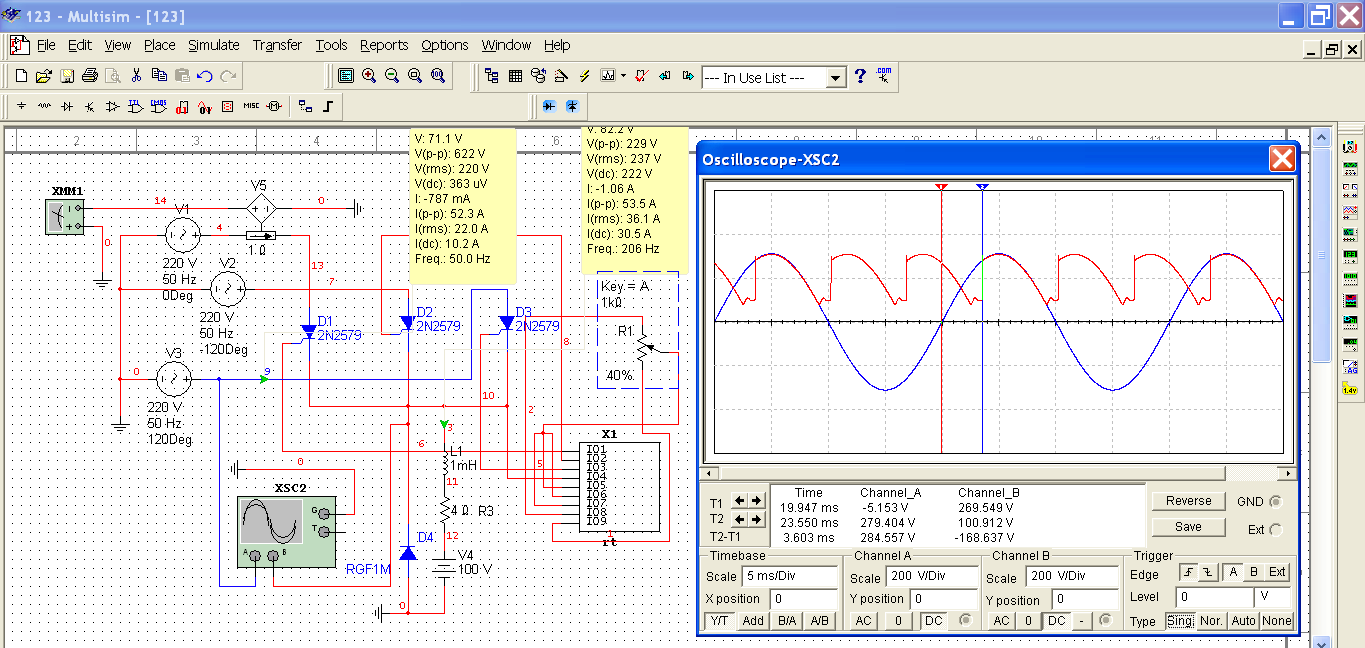Place a diode component from toolbar
This screenshot has height=648, width=1365.
click(x=67, y=105)
